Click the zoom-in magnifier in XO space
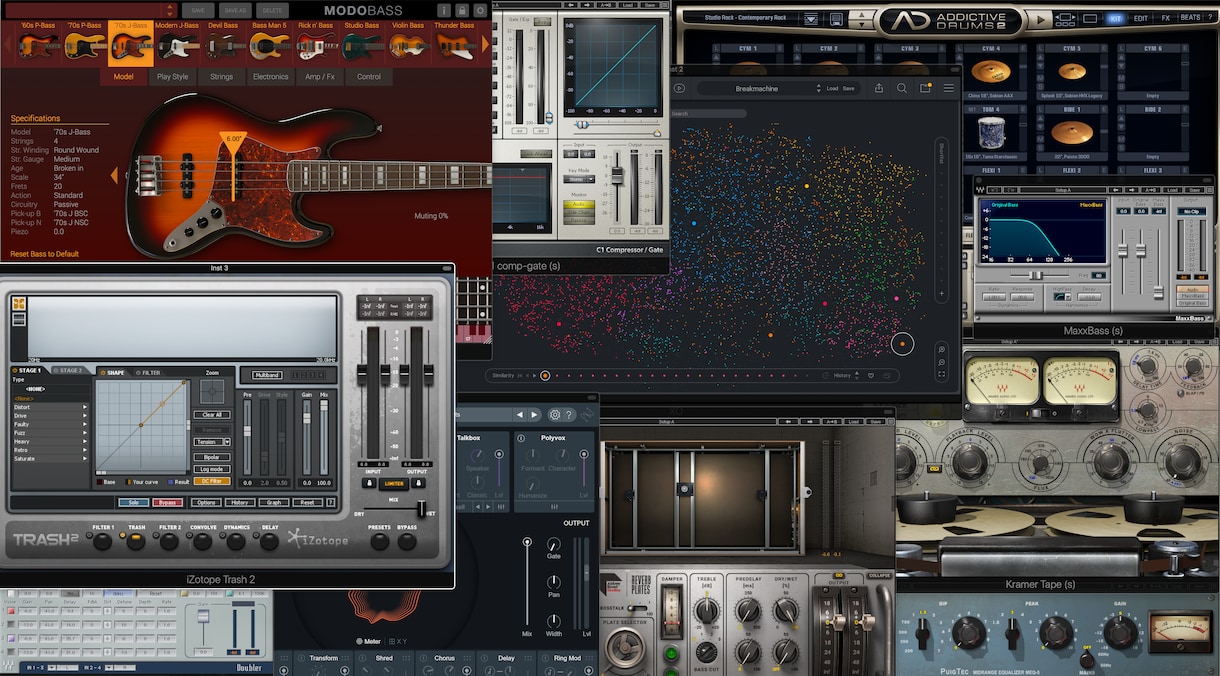This screenshot has width=1220, height=676. (x=942, y=349)
